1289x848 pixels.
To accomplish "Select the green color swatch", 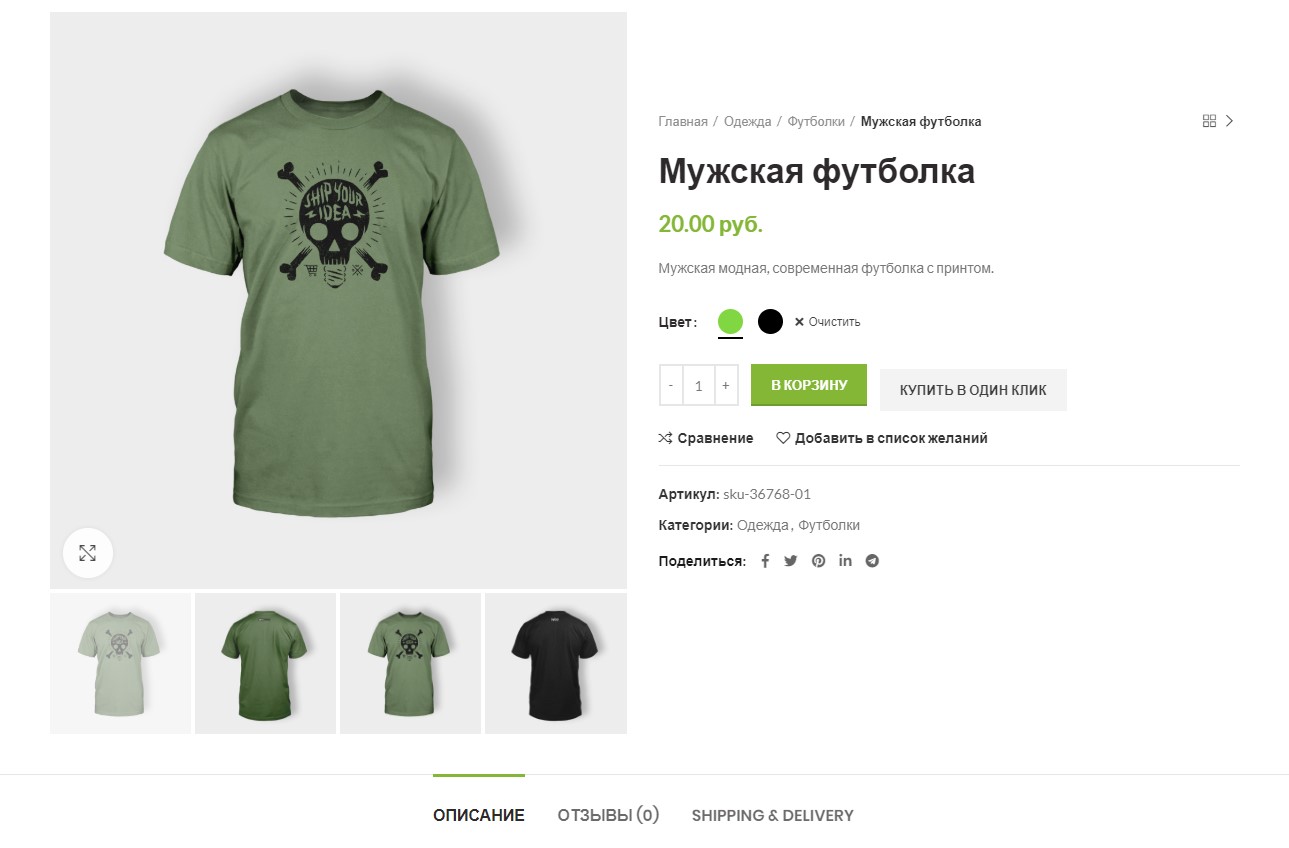I will pos(730,322).
